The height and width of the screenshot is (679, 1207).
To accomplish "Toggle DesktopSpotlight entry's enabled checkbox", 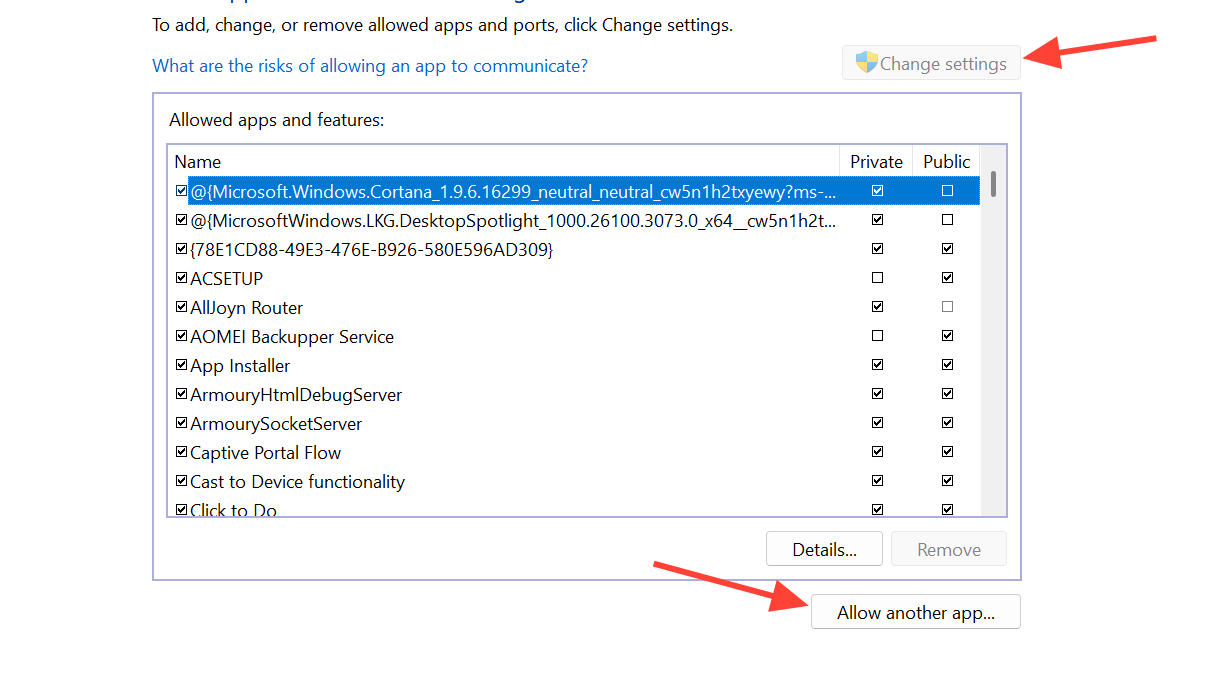I will 181,219.
